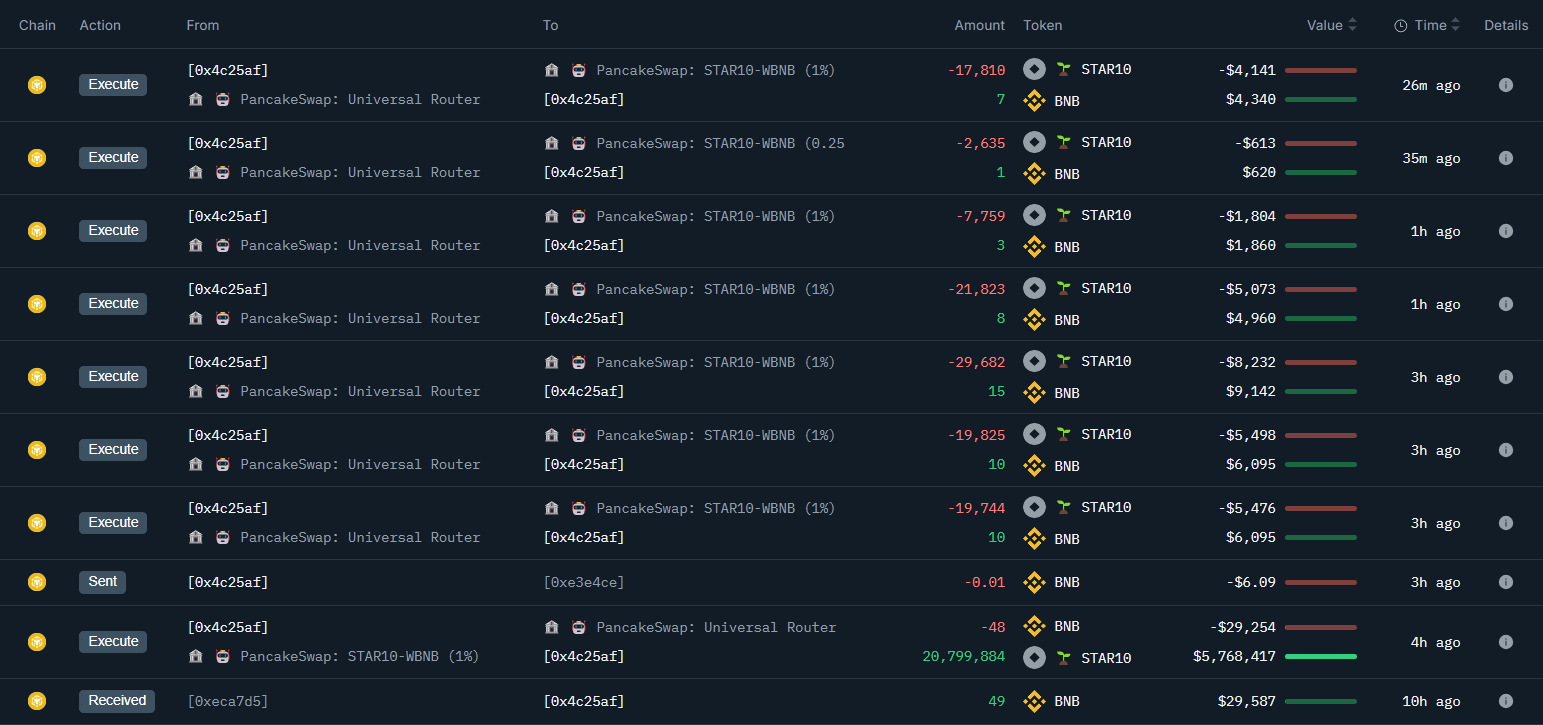Click the Action column header
Viewport: 1543px width, 725px height.
click(101, 25)
